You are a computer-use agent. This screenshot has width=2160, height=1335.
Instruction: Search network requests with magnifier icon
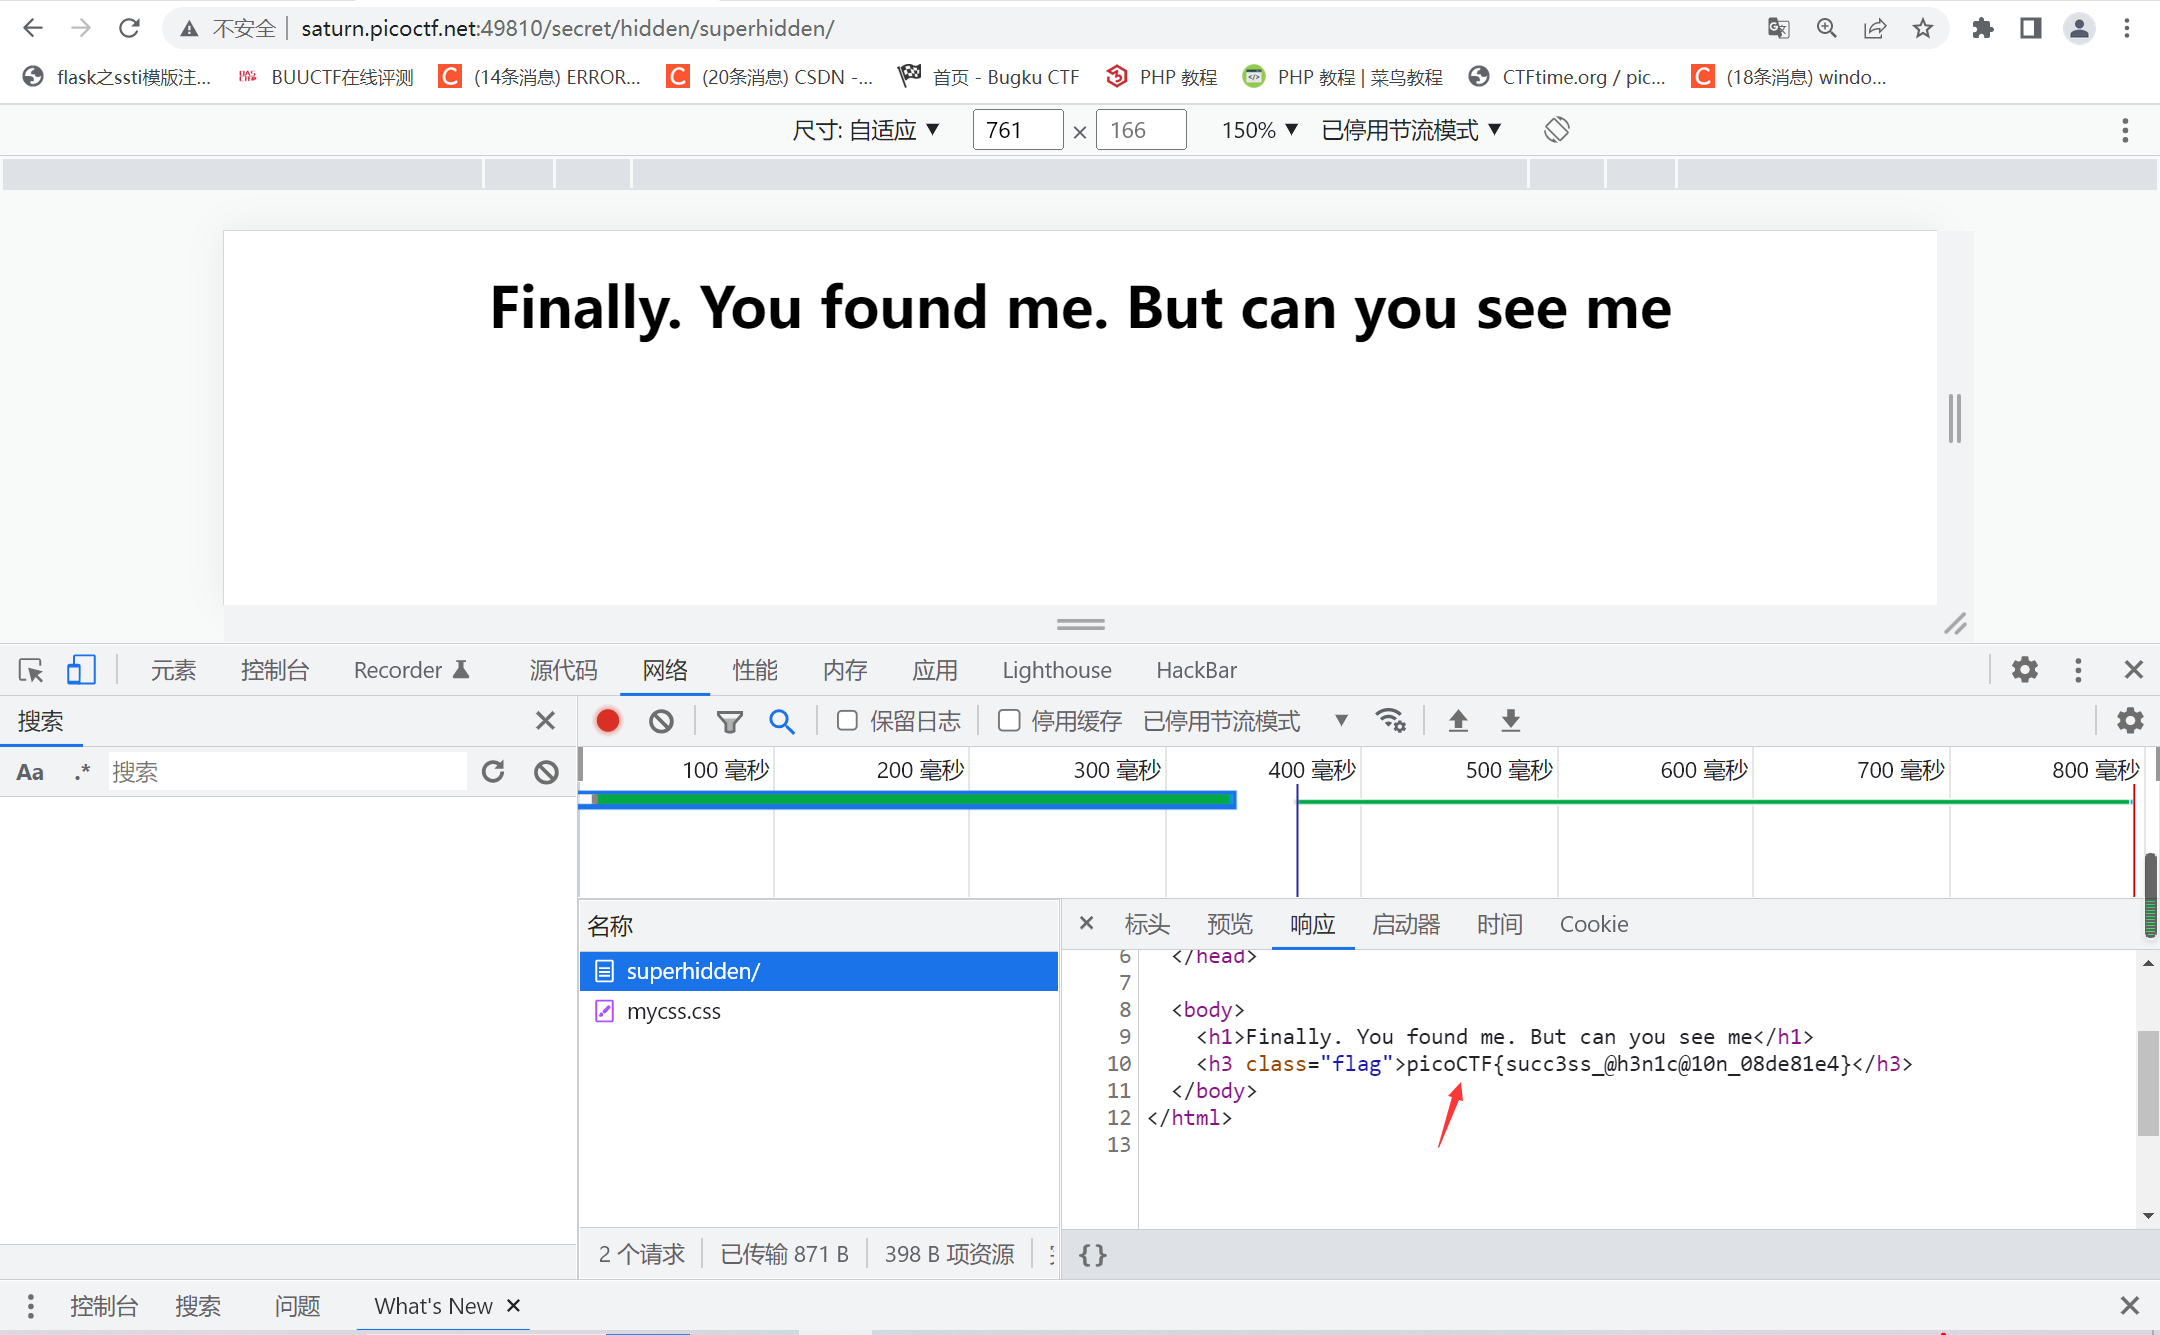coord(783,720)
